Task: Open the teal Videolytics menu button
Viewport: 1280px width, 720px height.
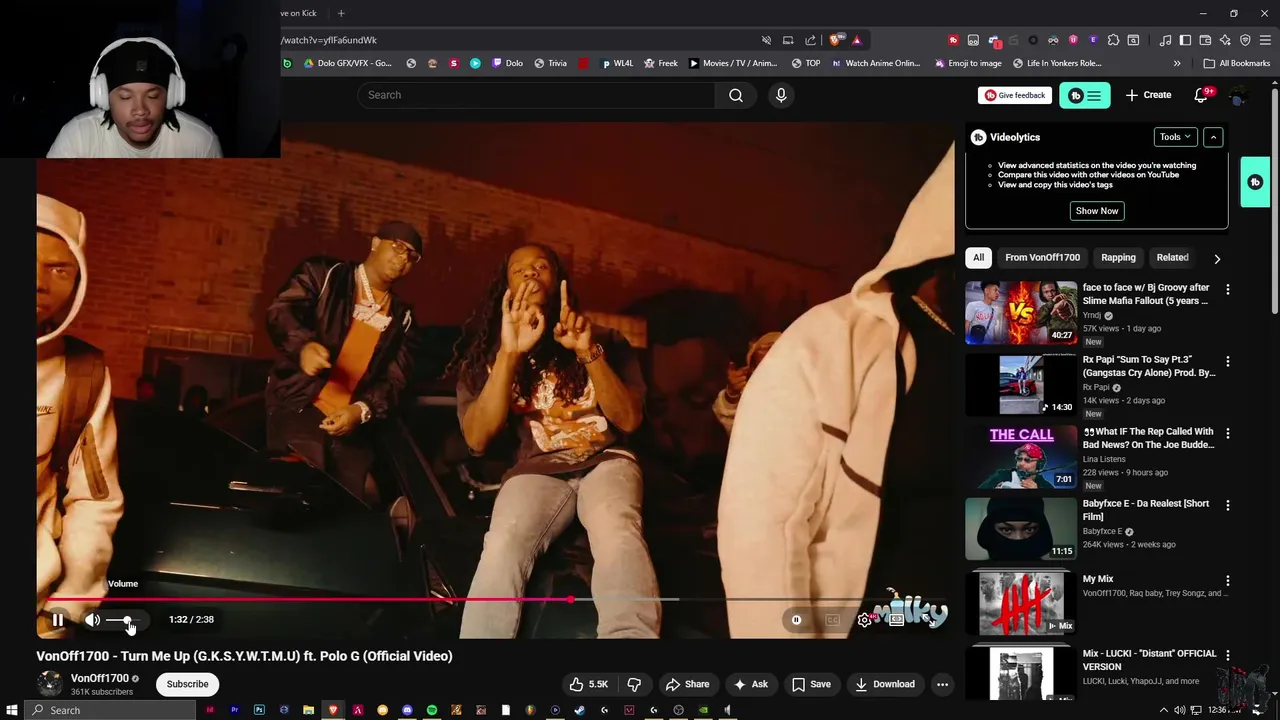Action: pyautogui.click(x=1085, y=95)
